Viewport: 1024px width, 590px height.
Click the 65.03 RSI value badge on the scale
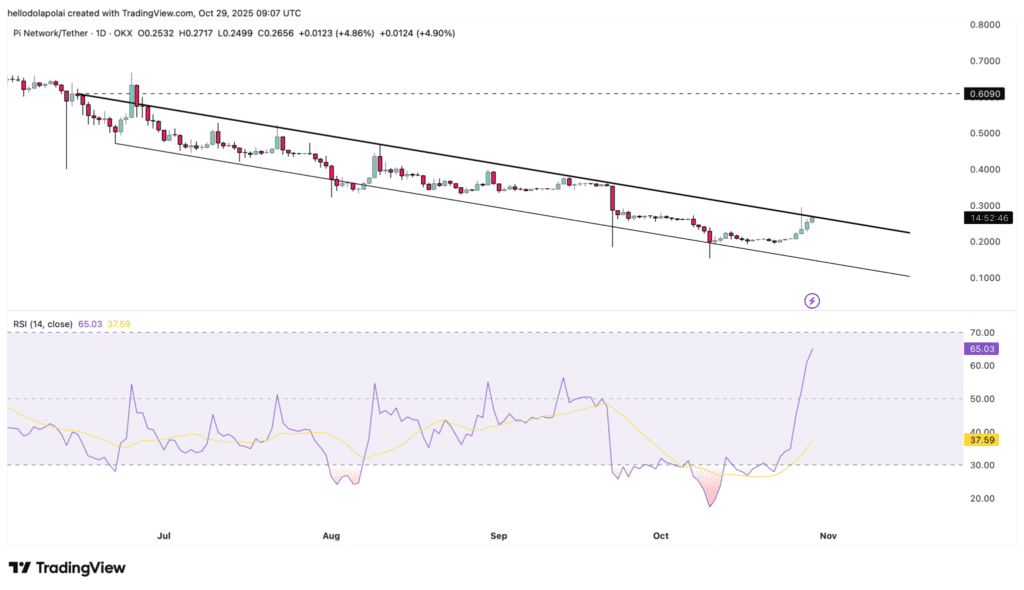tap(984, 348)
